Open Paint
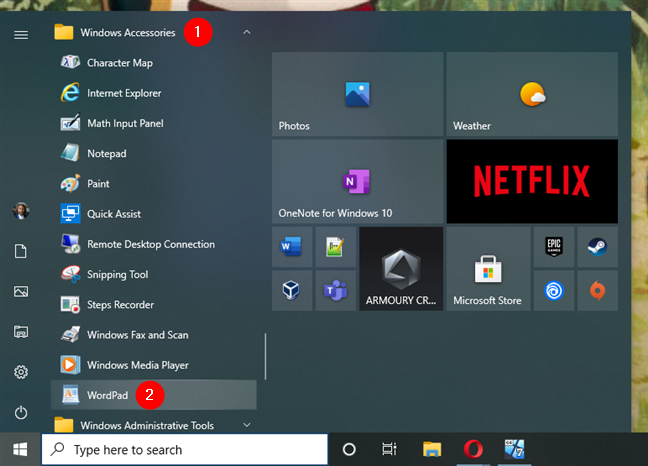This screenshot has width=648, height=466. 153,183
